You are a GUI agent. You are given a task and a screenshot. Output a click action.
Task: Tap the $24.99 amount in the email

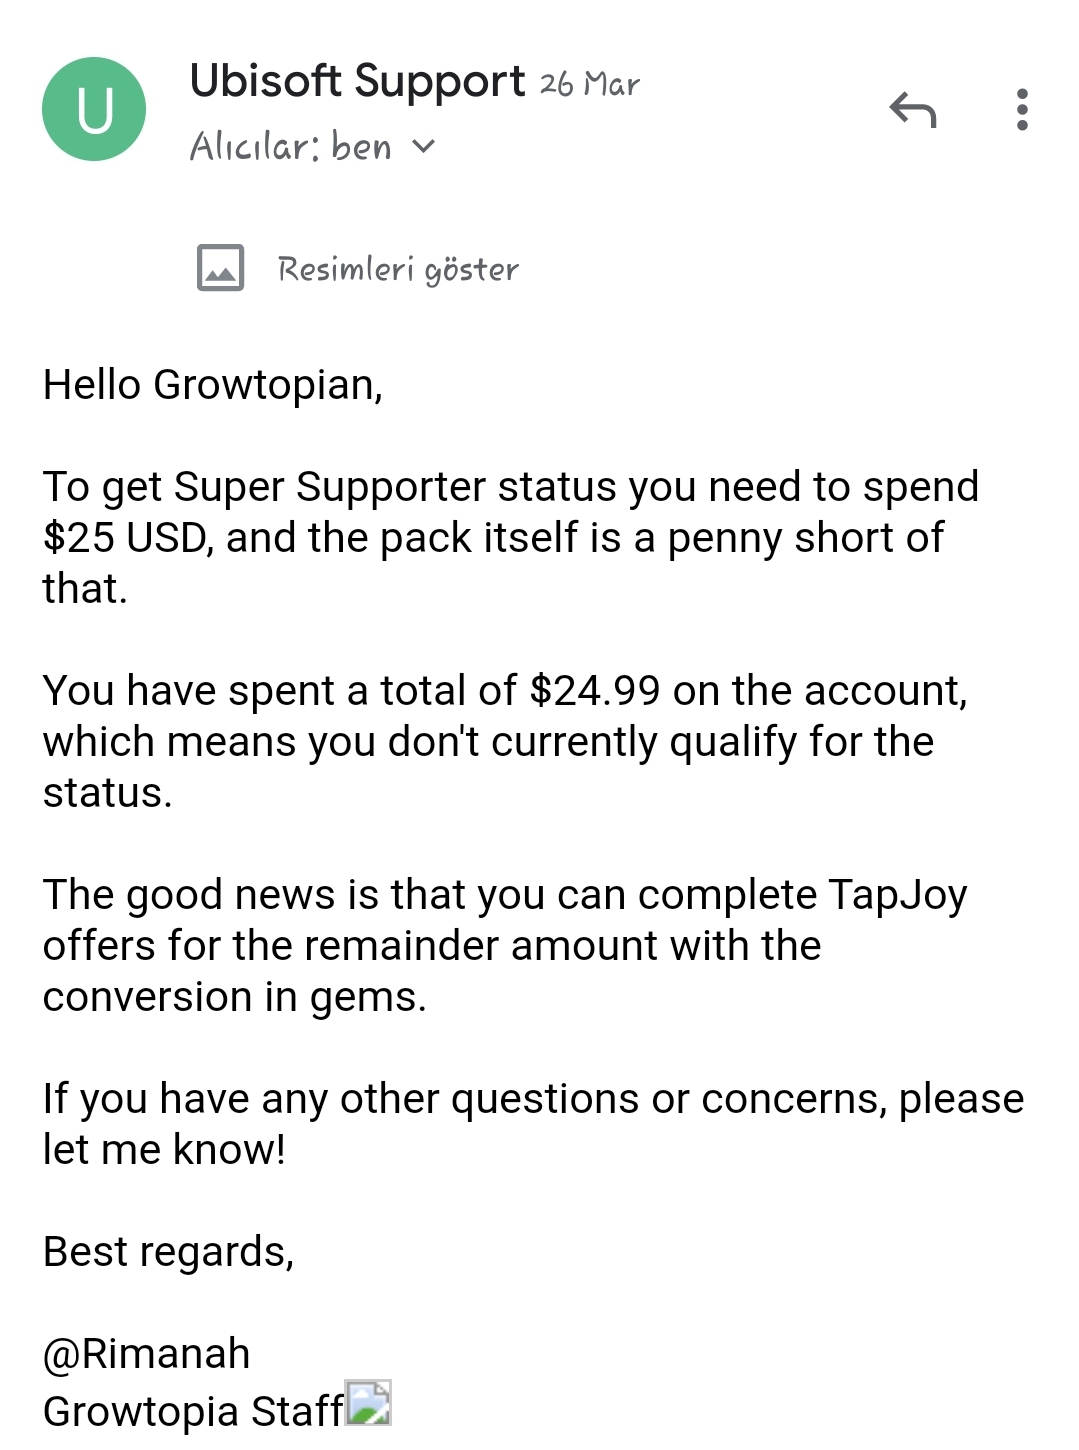595,691
